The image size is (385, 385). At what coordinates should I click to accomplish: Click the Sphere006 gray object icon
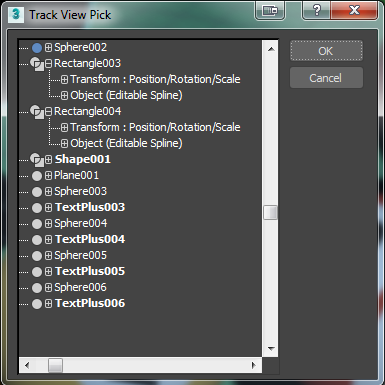point(37,288)
